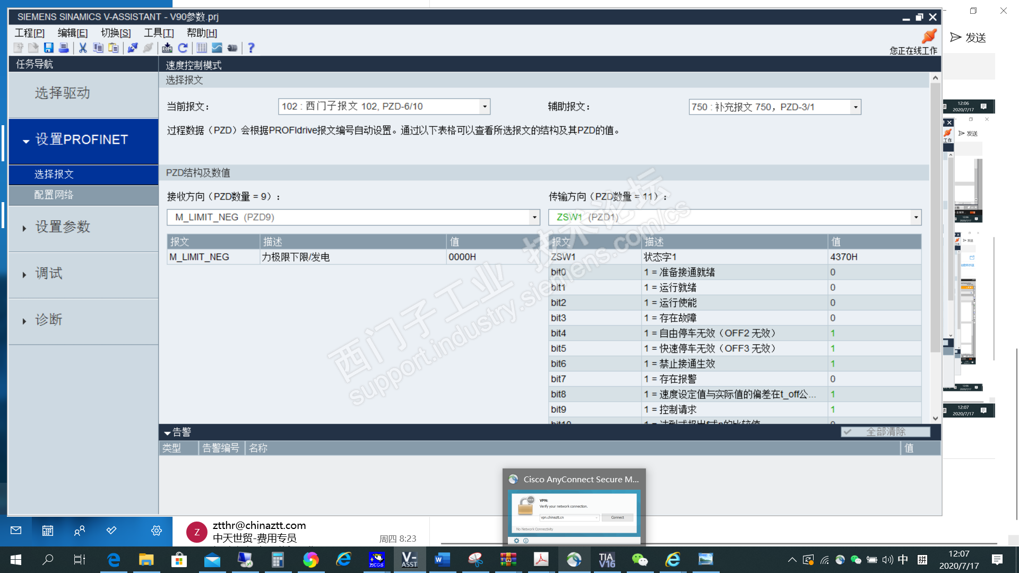
Task: Select the bit7 存在报警 row
Action: [x=735, y=379]
